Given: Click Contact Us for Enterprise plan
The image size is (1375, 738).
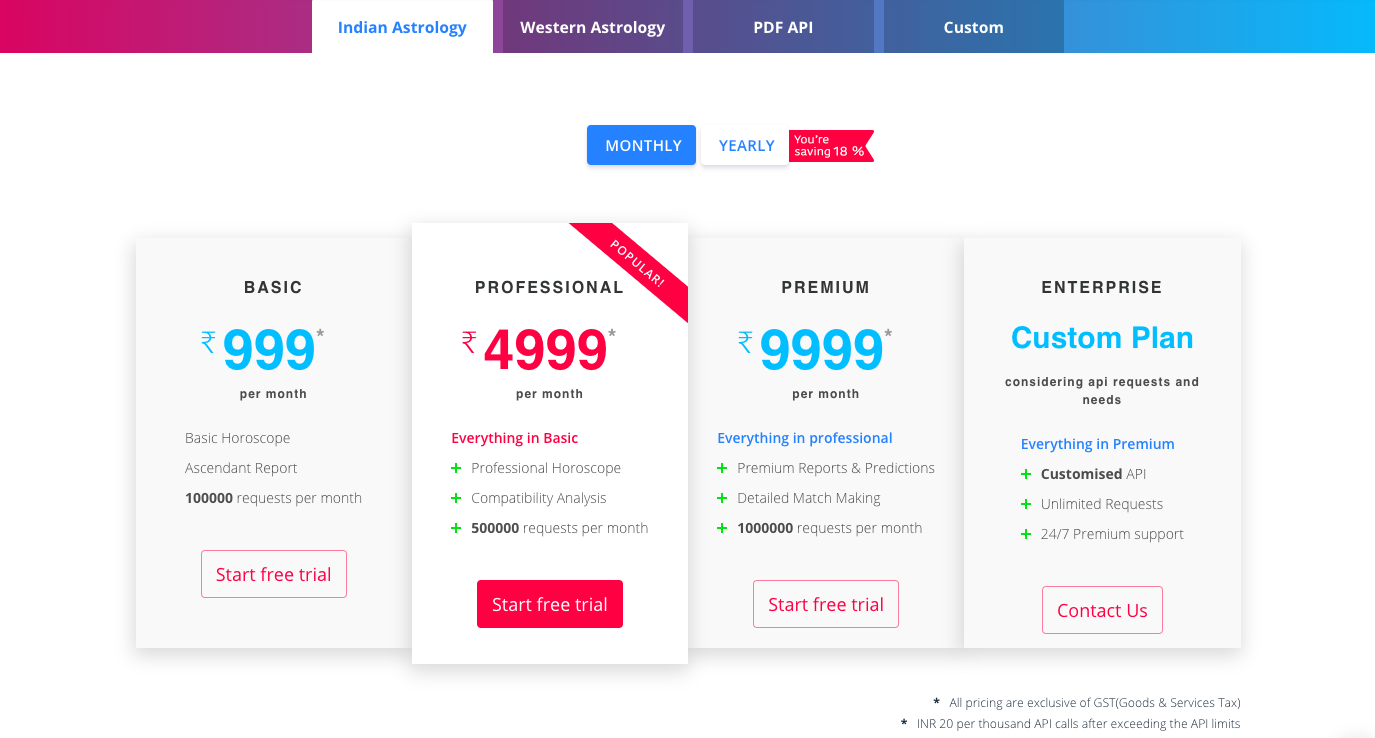Looking at the screenshot, I should 1102,610.
